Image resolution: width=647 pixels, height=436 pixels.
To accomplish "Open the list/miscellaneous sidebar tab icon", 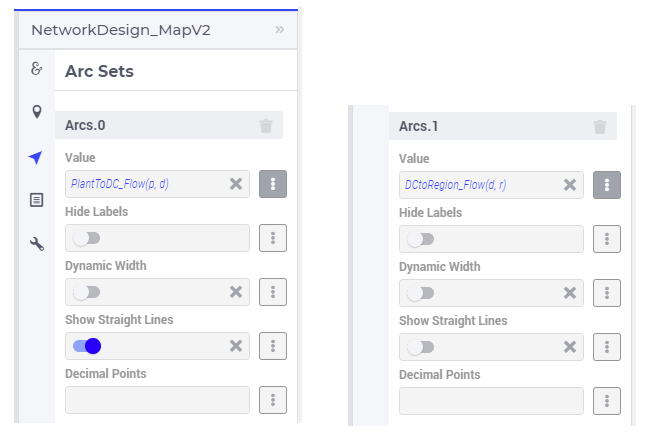I will coord(36,200).
